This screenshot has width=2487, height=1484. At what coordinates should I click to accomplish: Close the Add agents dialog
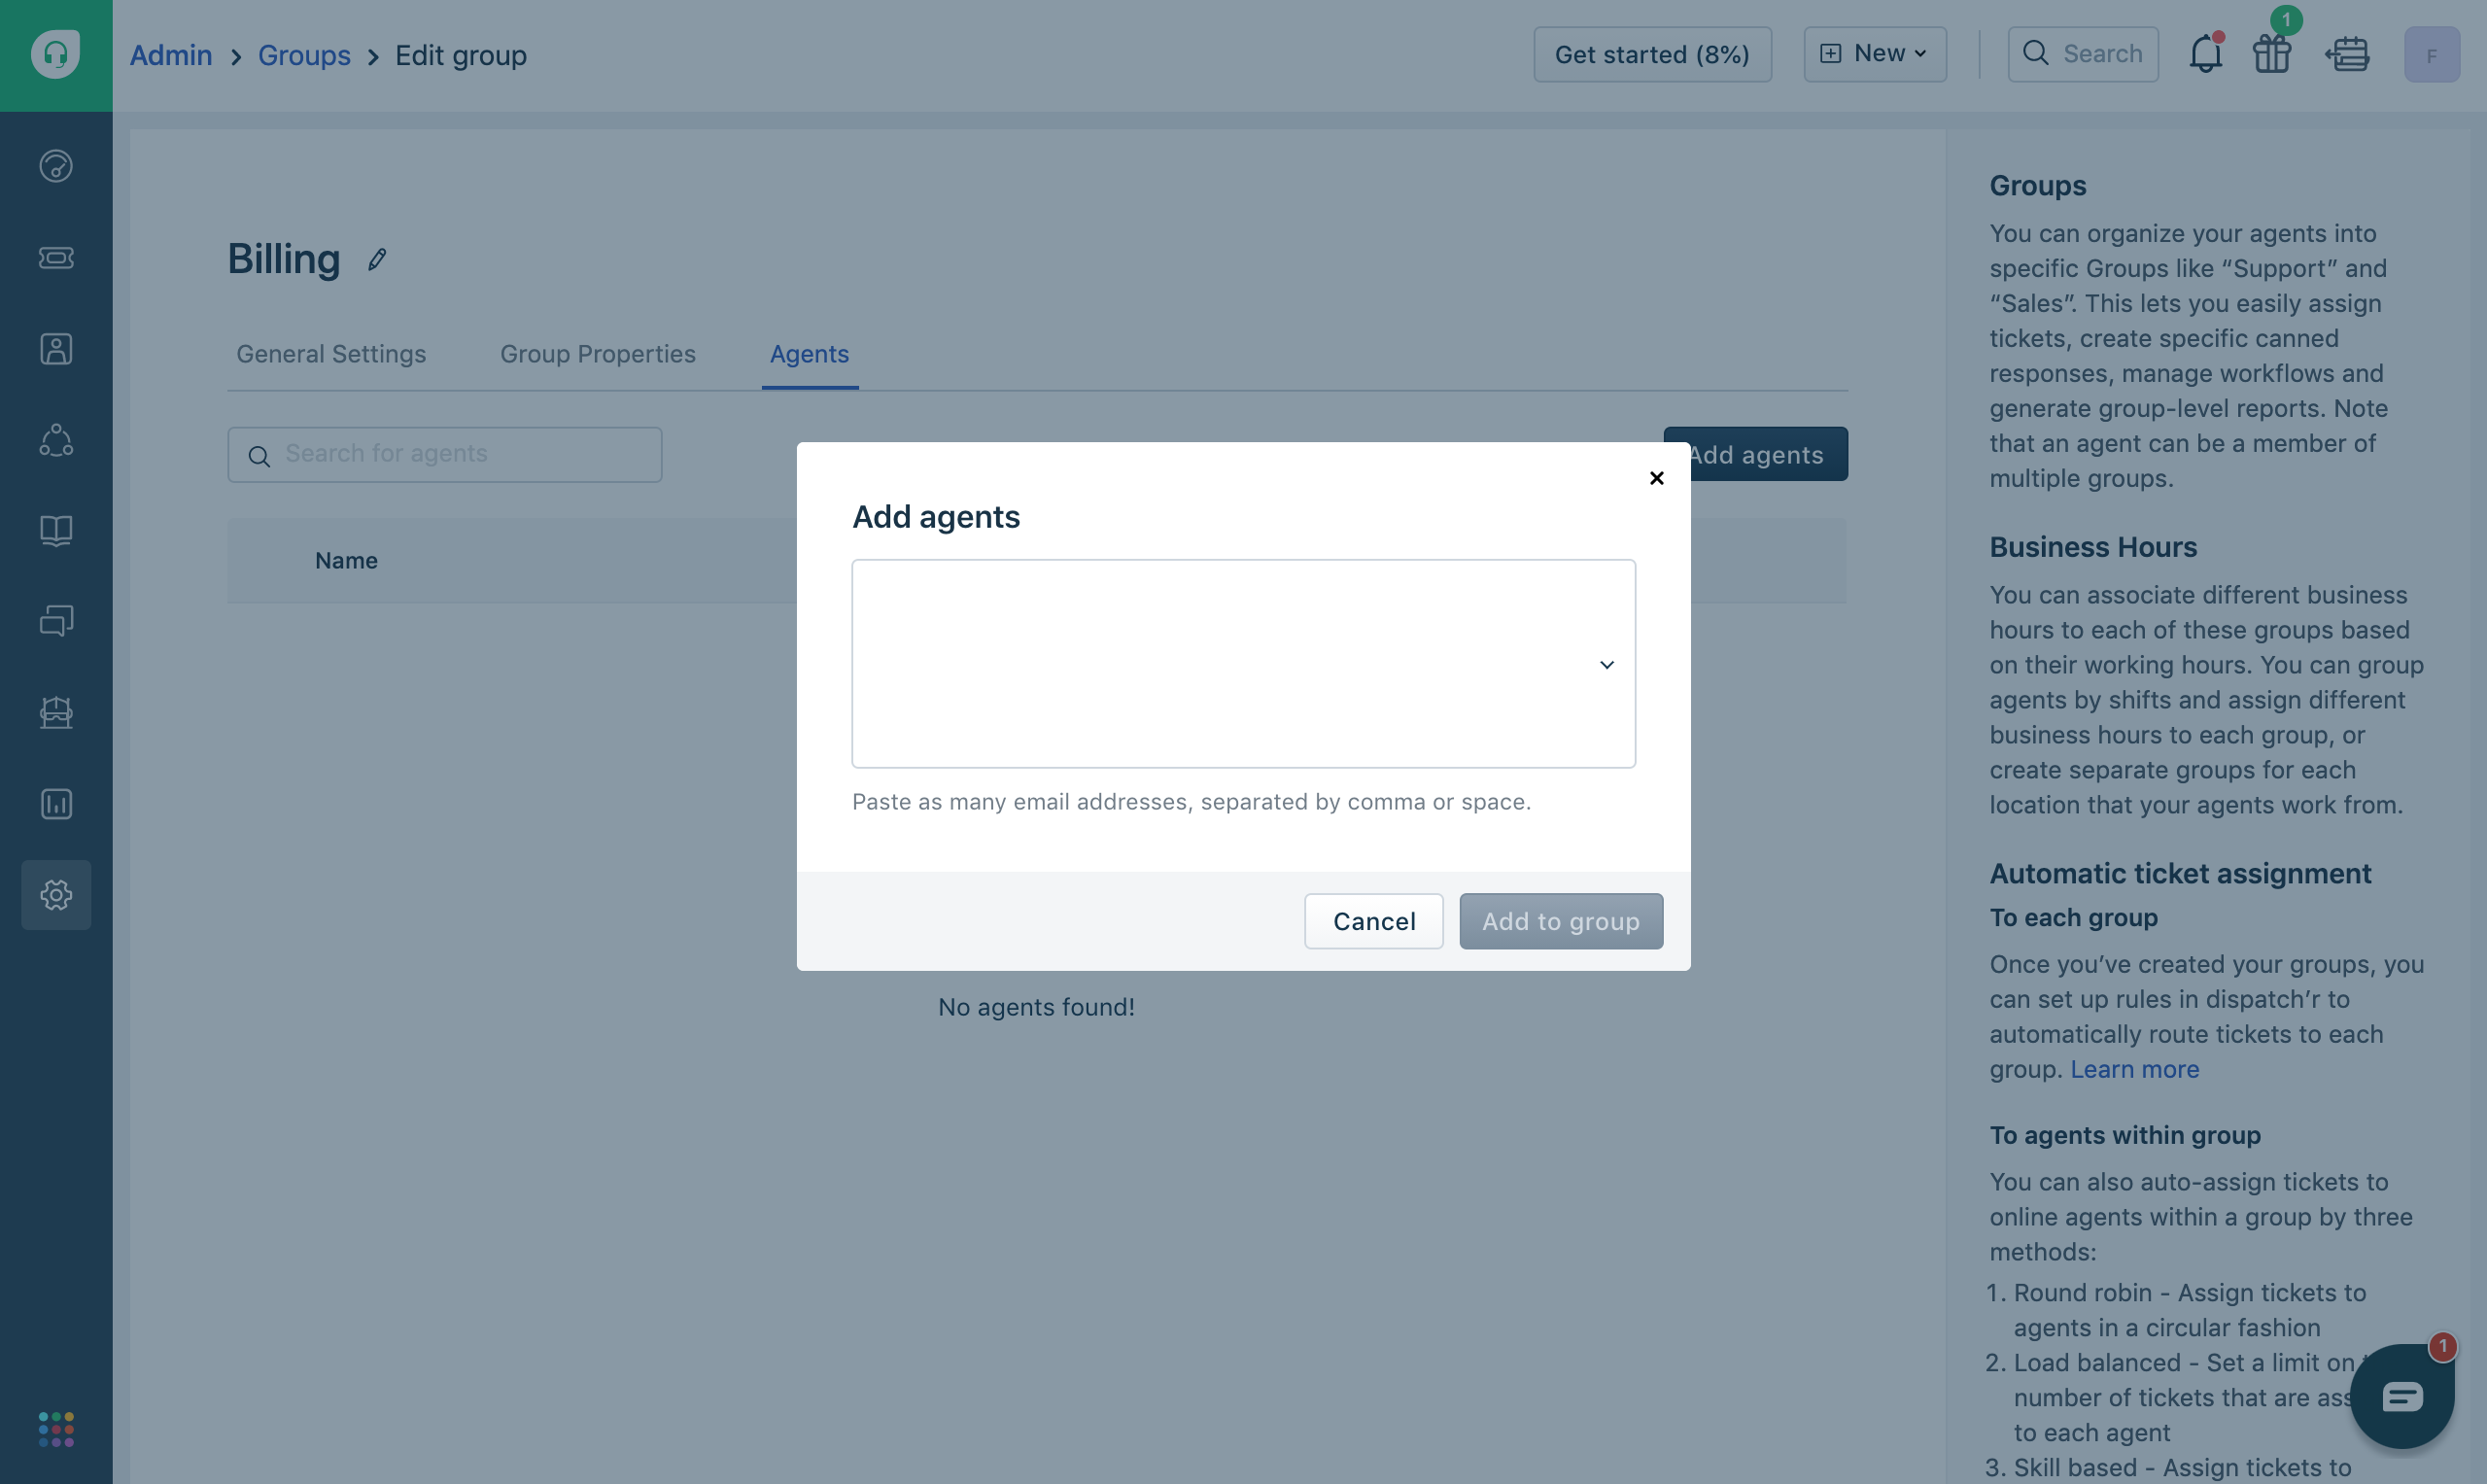point(1656,478)
